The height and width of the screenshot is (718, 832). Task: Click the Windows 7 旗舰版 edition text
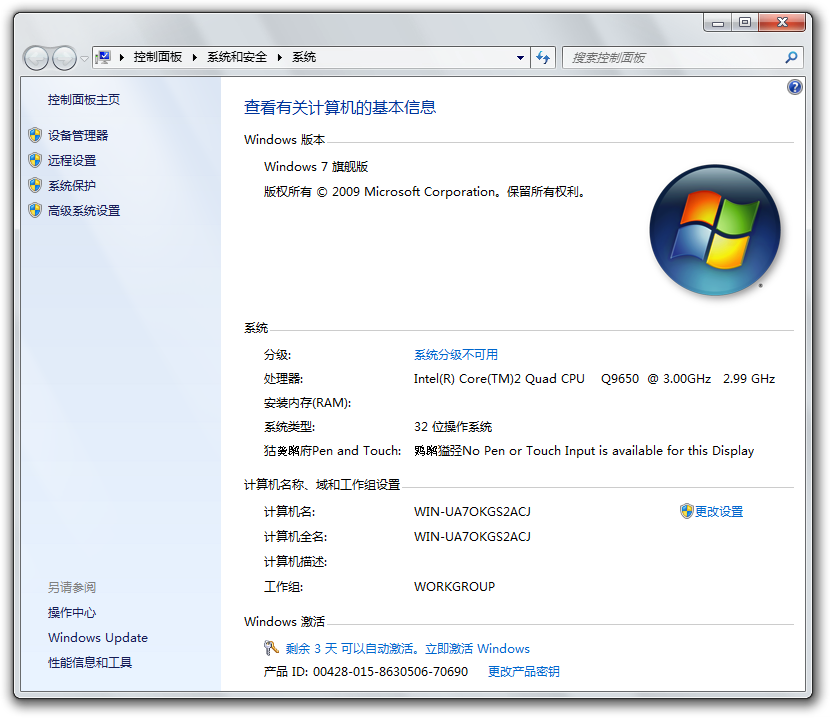pyautogui.click(x=316, y=167)
